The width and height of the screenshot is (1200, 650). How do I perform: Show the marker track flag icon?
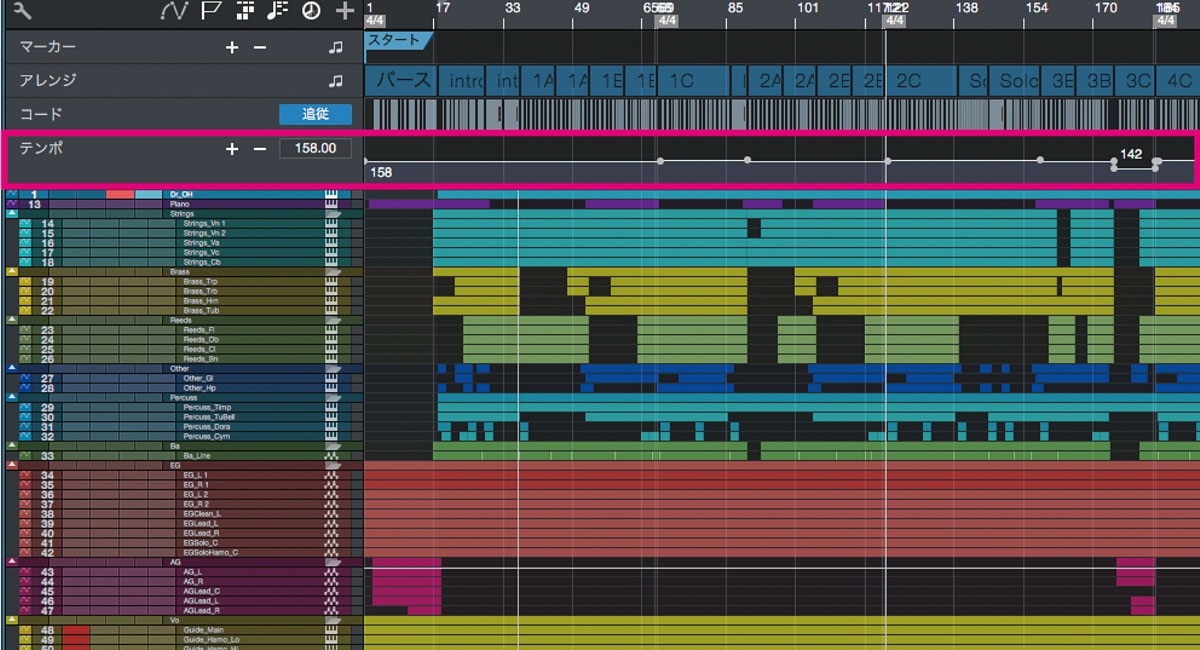coord(210,11)
